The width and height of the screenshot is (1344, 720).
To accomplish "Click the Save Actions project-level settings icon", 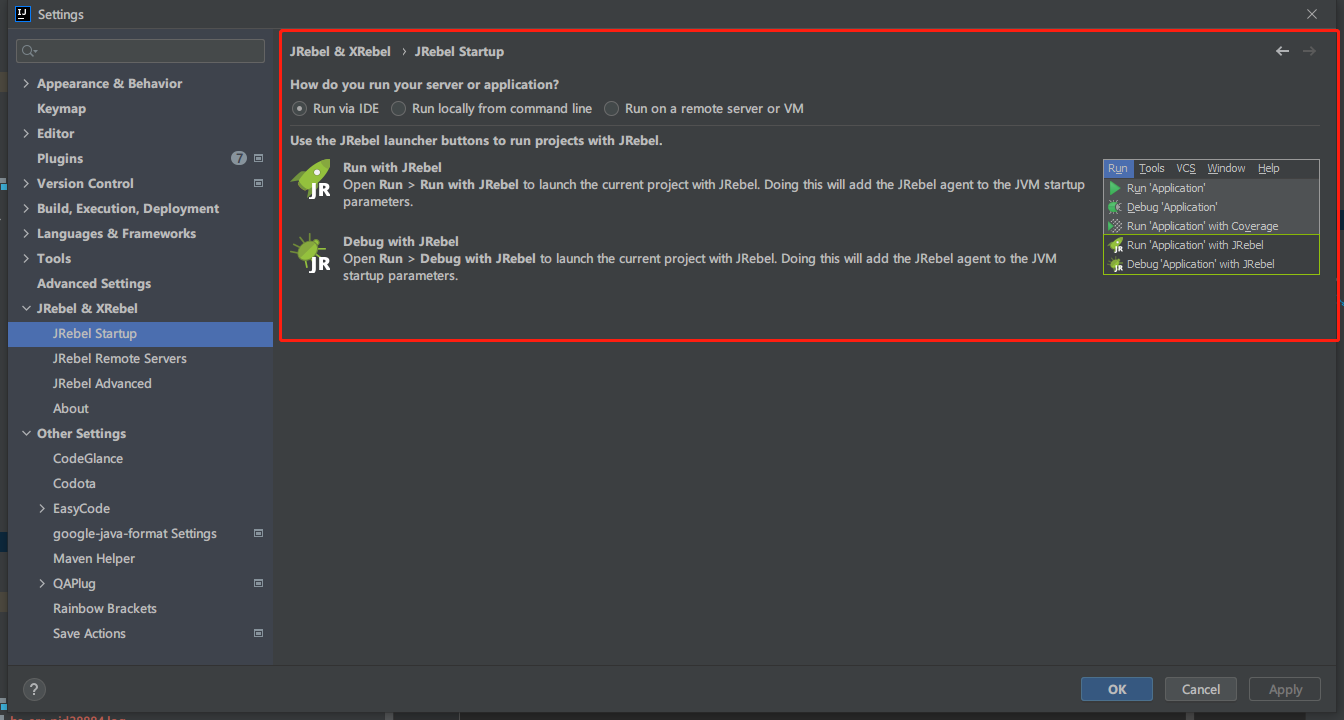I will (258, 633).
